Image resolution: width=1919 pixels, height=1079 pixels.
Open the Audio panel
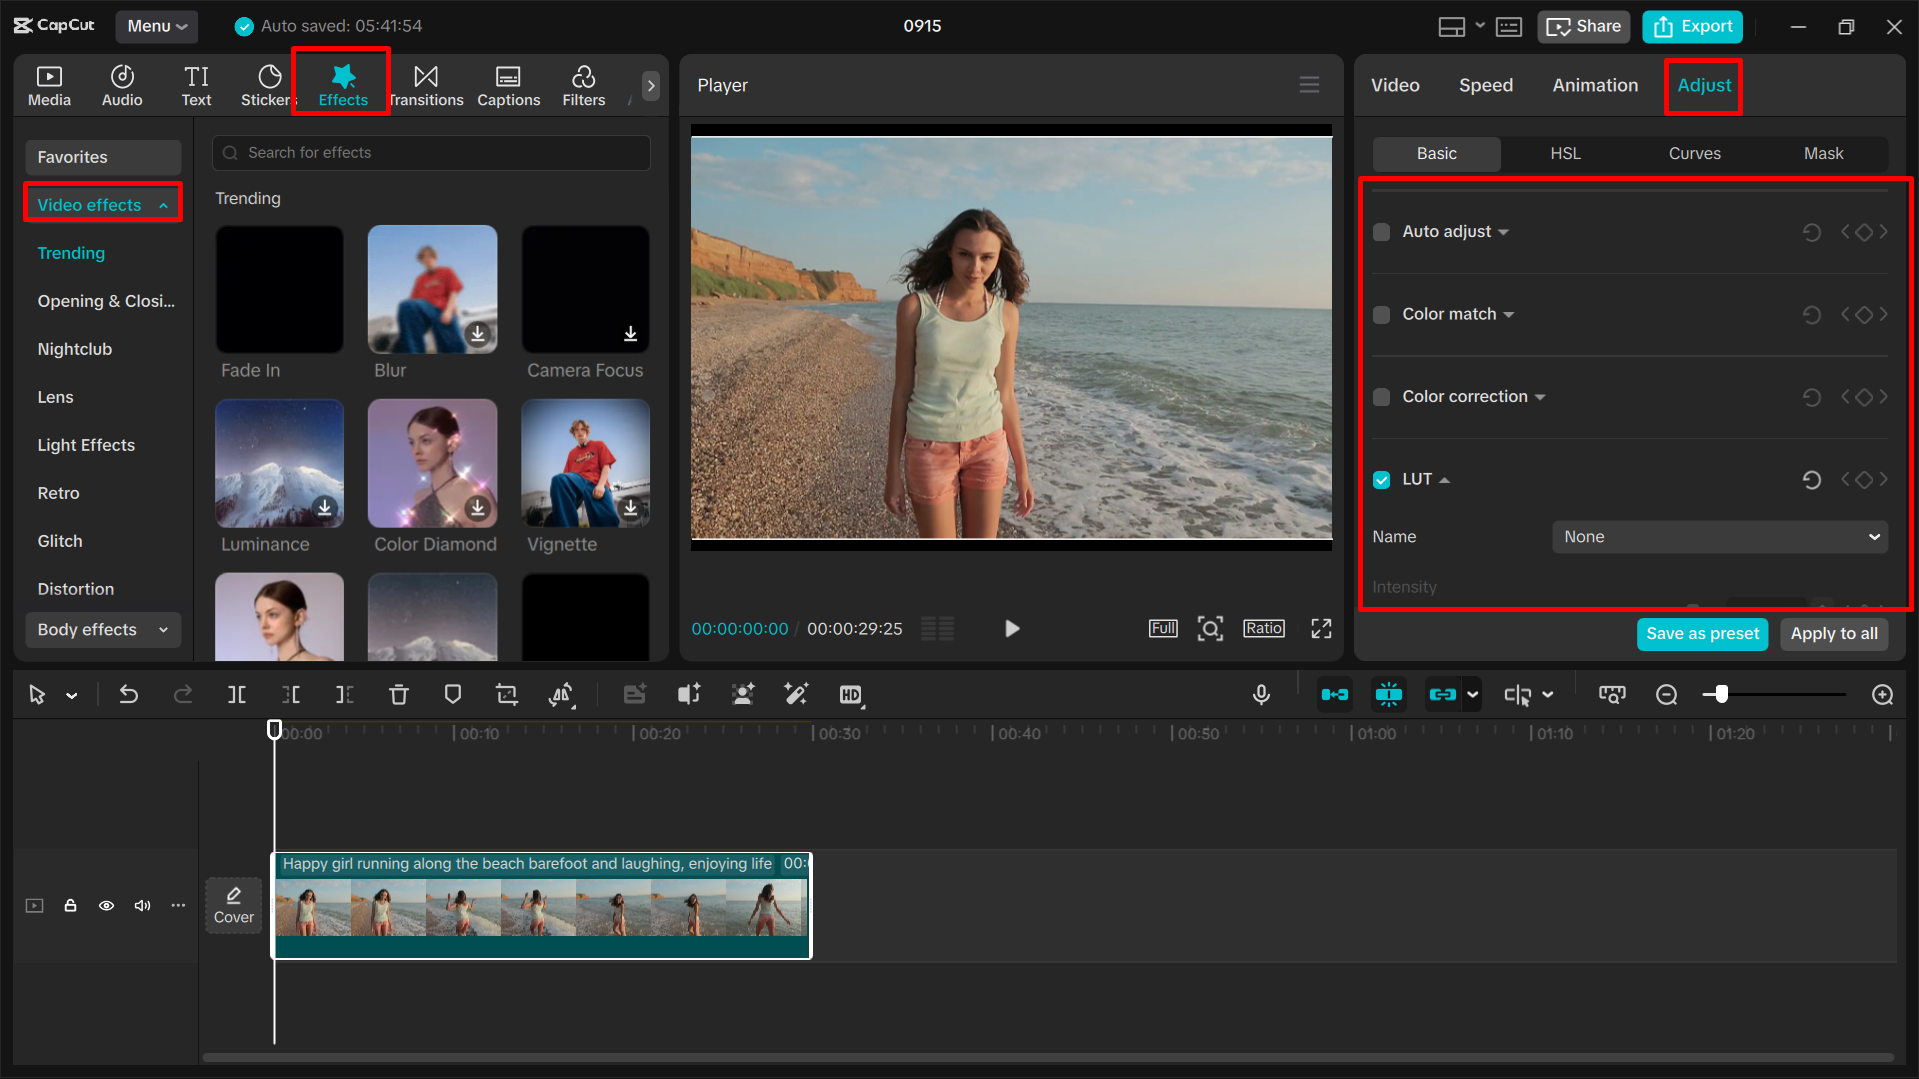[x=121, y=85]
